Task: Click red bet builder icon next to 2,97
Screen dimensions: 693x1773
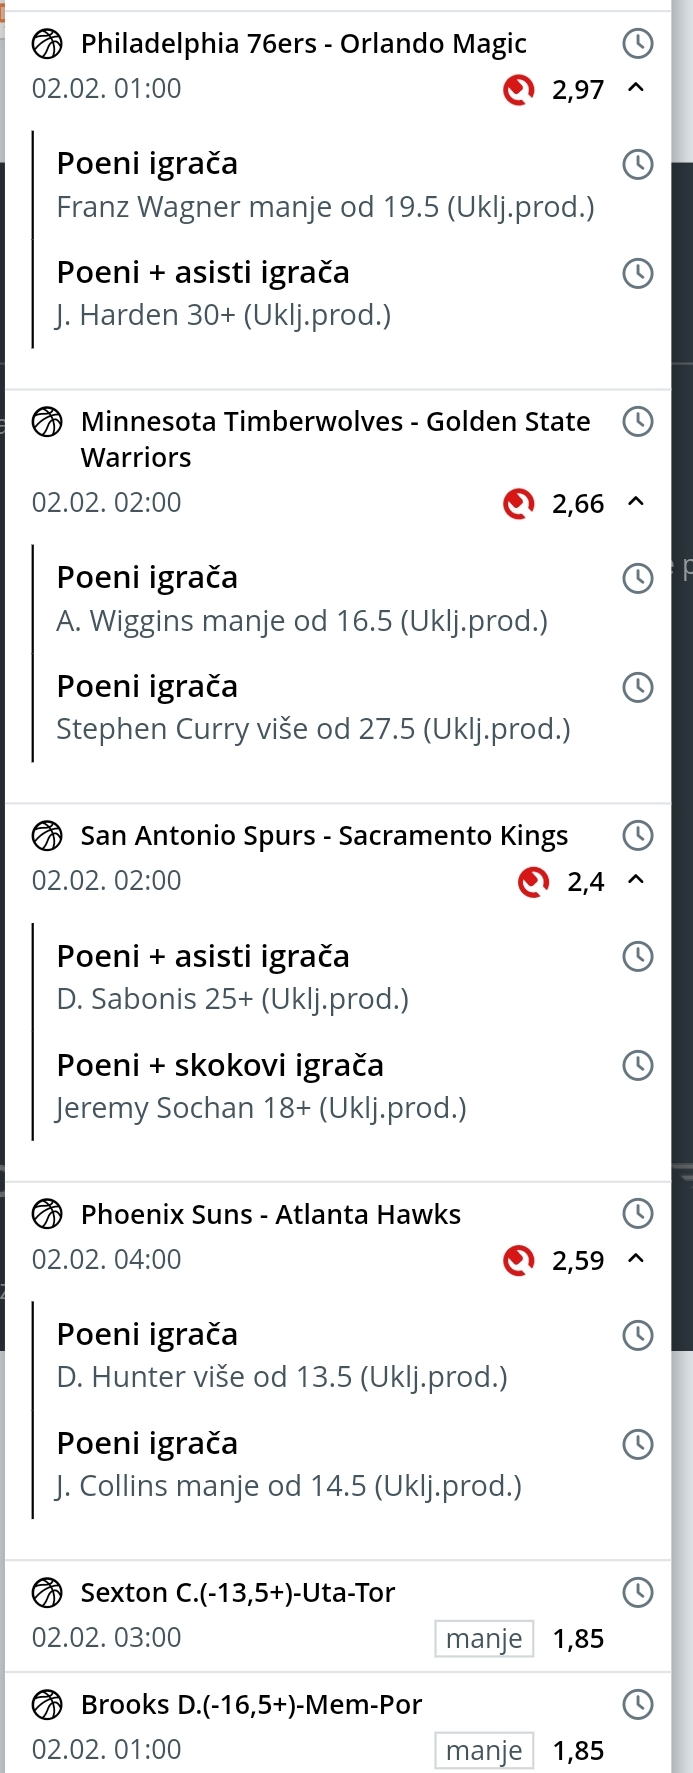Action: coord(518,90)
